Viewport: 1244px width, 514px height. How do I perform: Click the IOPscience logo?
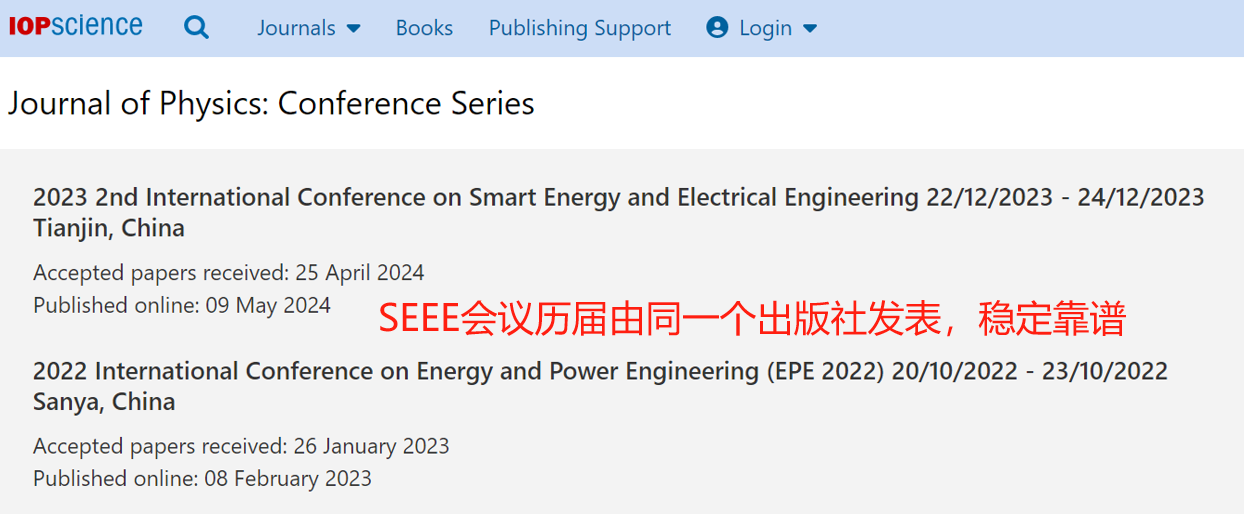76,26
